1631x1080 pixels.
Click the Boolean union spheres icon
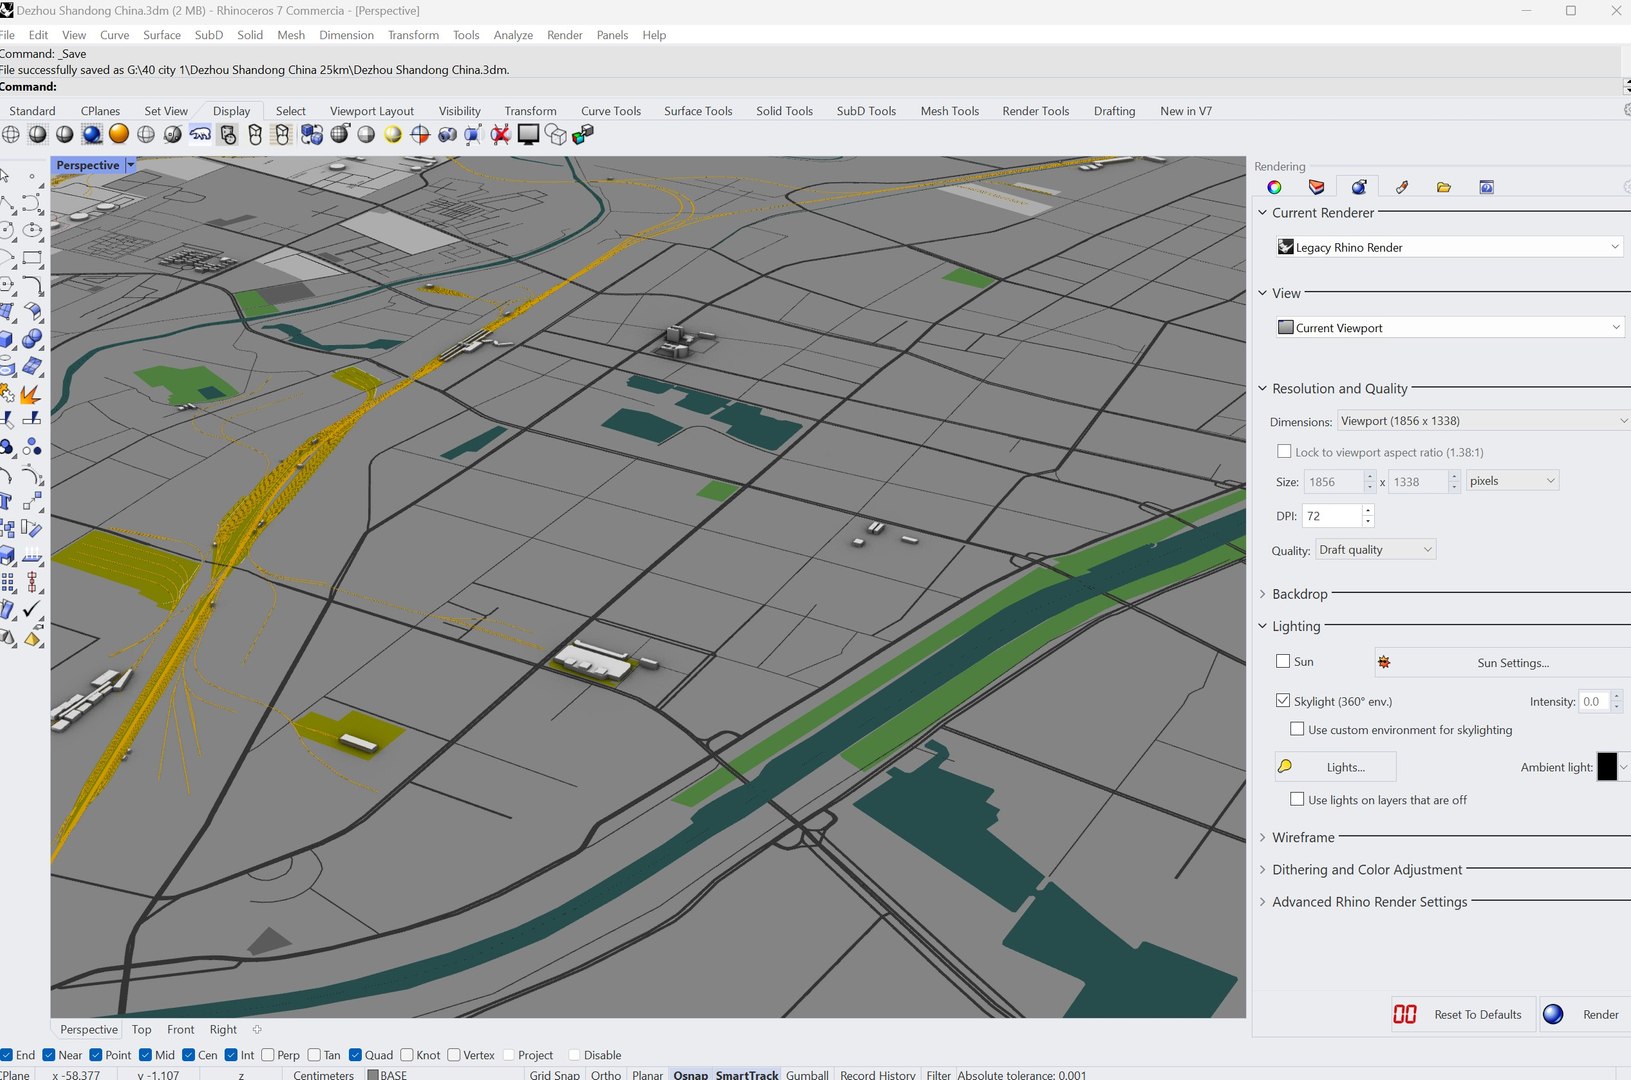tap(31, 338)
